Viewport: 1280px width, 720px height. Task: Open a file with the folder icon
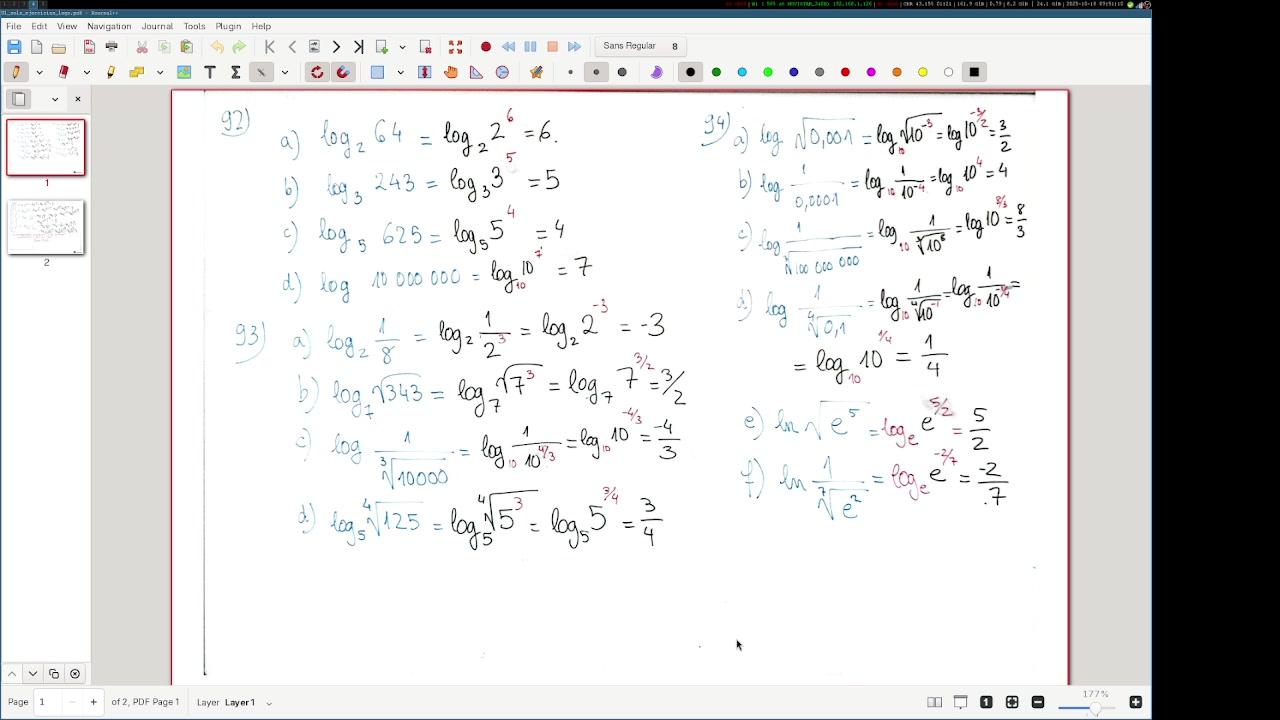59,47
